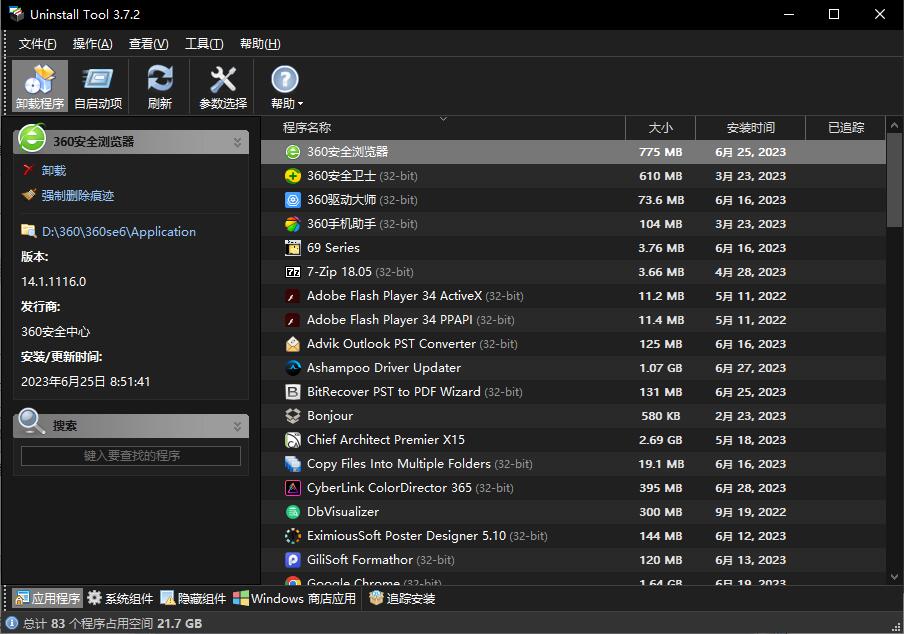Click the 强制删除痕迹 link
The width and height of the screenshot is (904, 634).
pyautogui.click(x=77, y=196)
